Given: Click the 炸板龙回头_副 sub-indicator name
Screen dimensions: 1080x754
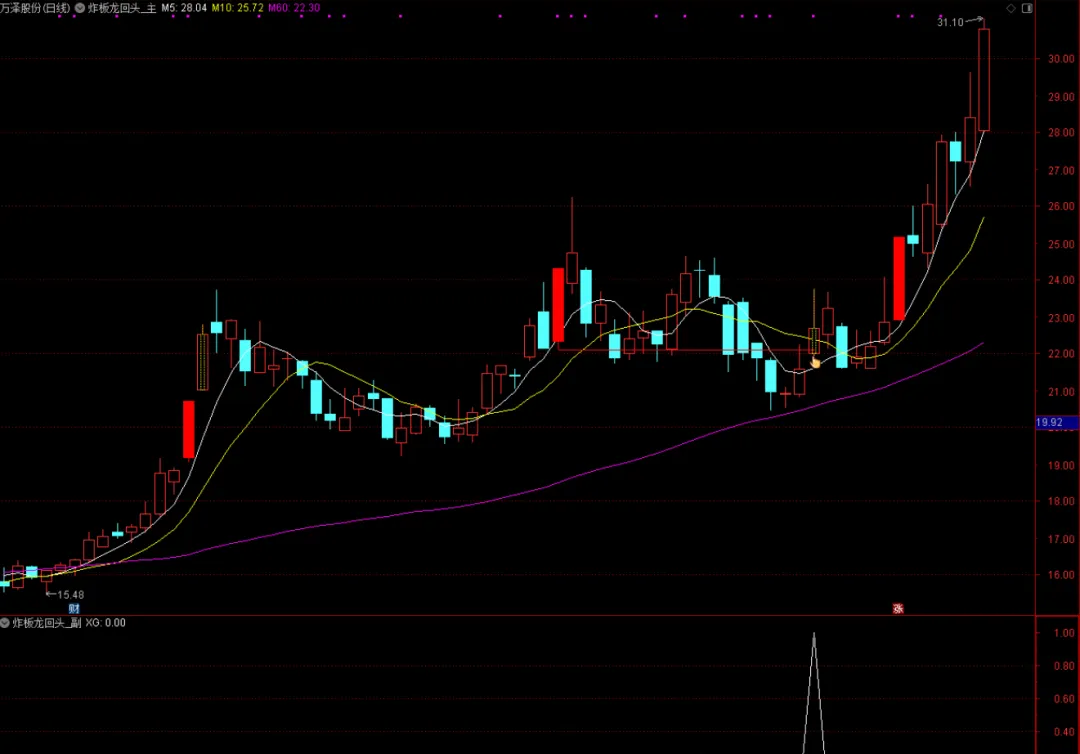Looking at the screenshot, I should (x=47, y=623).
